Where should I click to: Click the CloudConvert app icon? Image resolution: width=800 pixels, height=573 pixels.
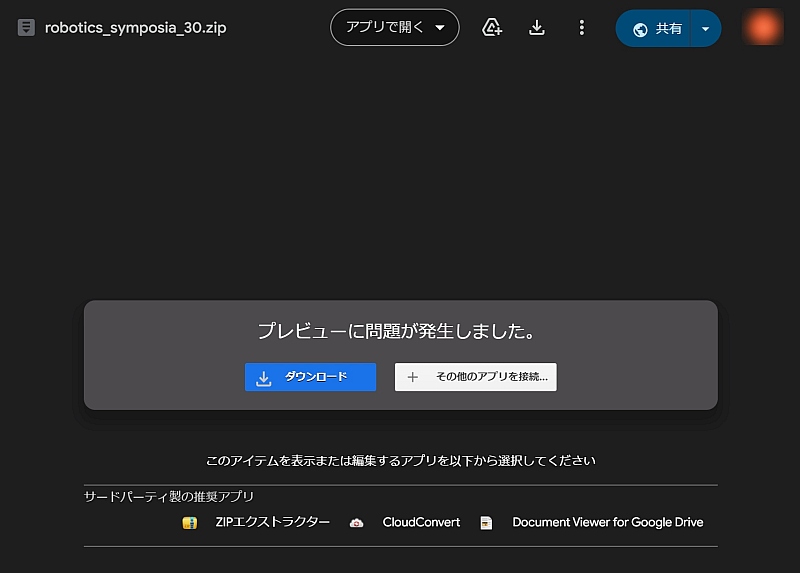pos(357,523)
